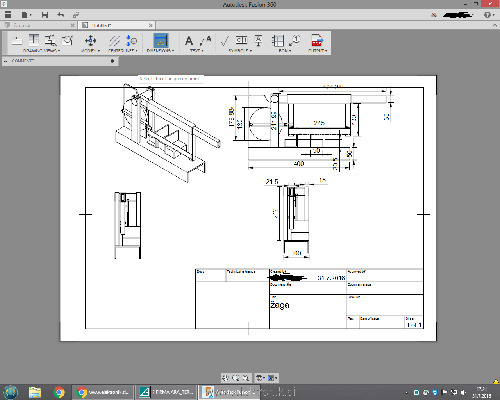
Task: Select the "Žaga" title text
Action: coord(279,305)
